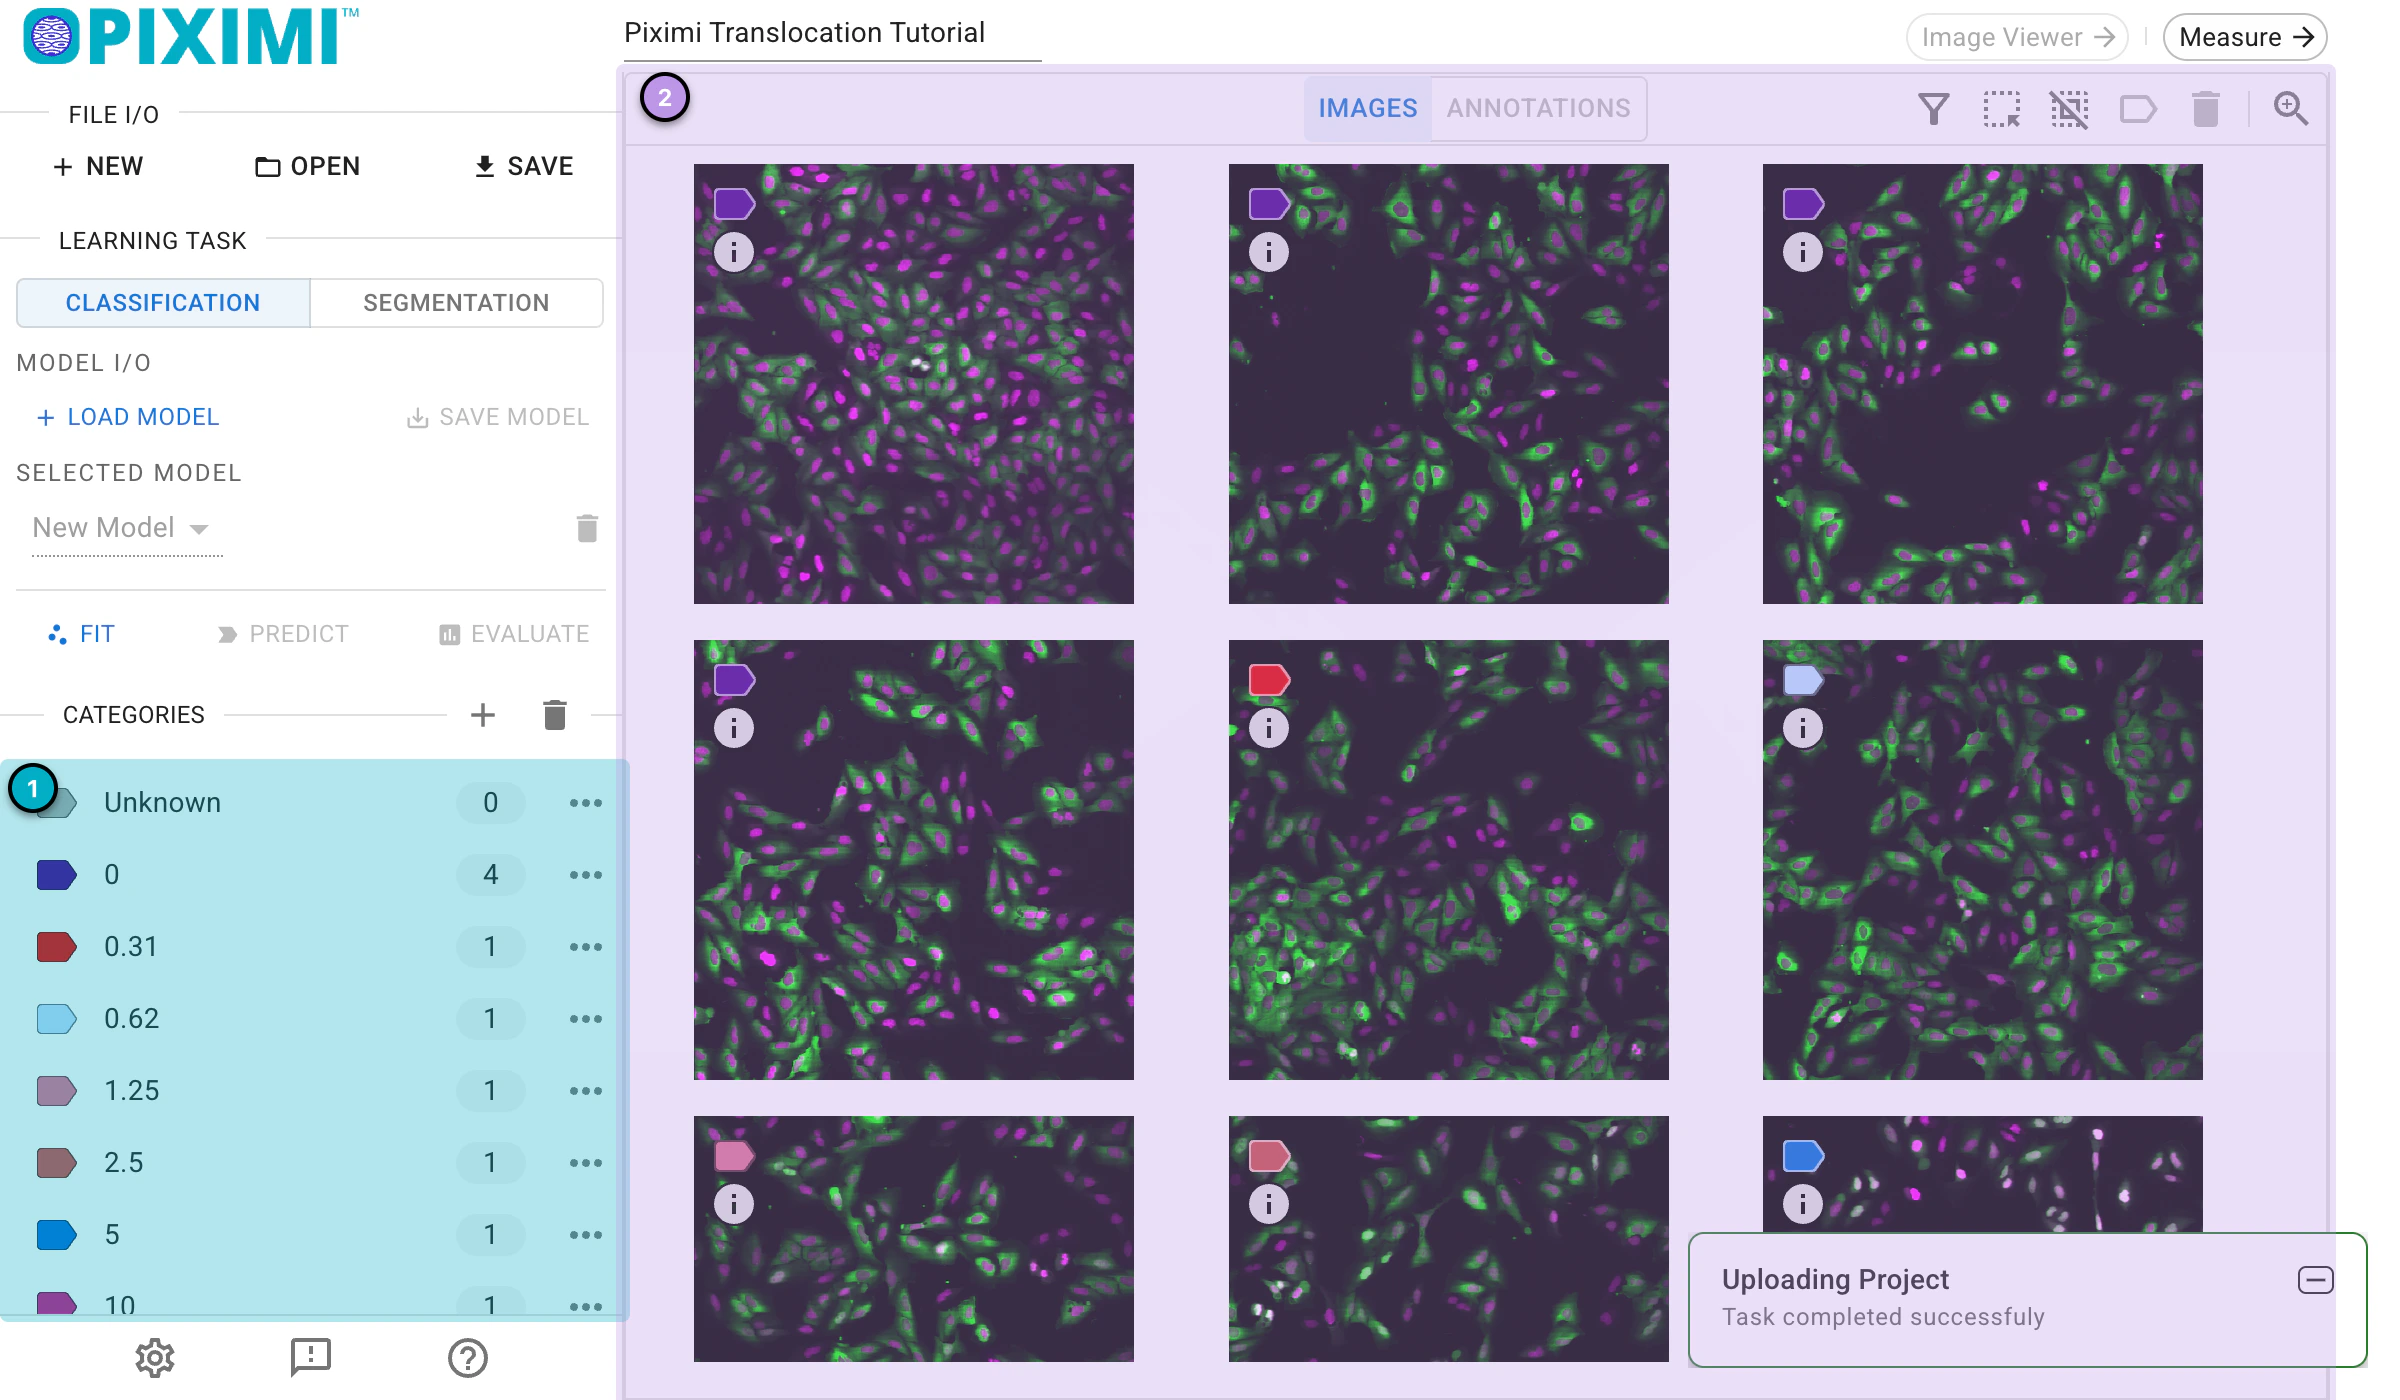The height and width of the screenshot is (1400, 2400).
Task: Click the red color tag of category 0.31
Action: click(56, 947)
